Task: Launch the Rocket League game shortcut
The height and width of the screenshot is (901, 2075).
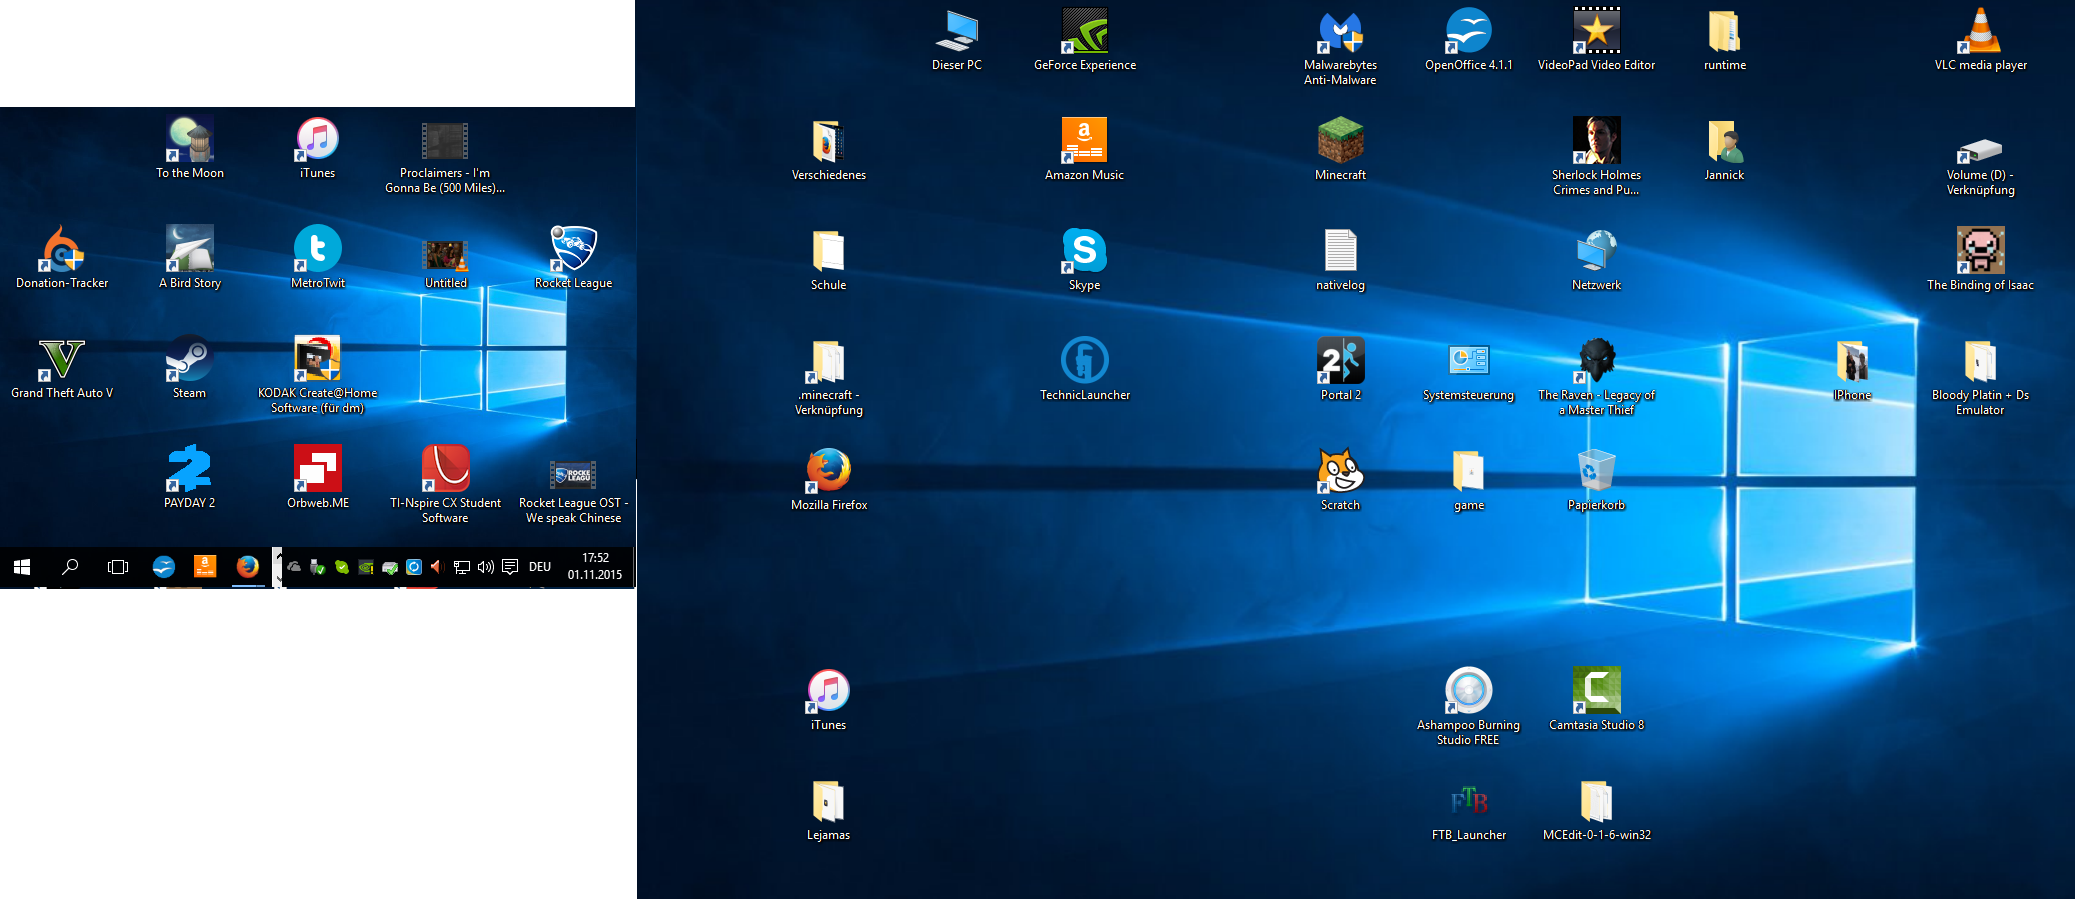Action: tap(573, 258)
